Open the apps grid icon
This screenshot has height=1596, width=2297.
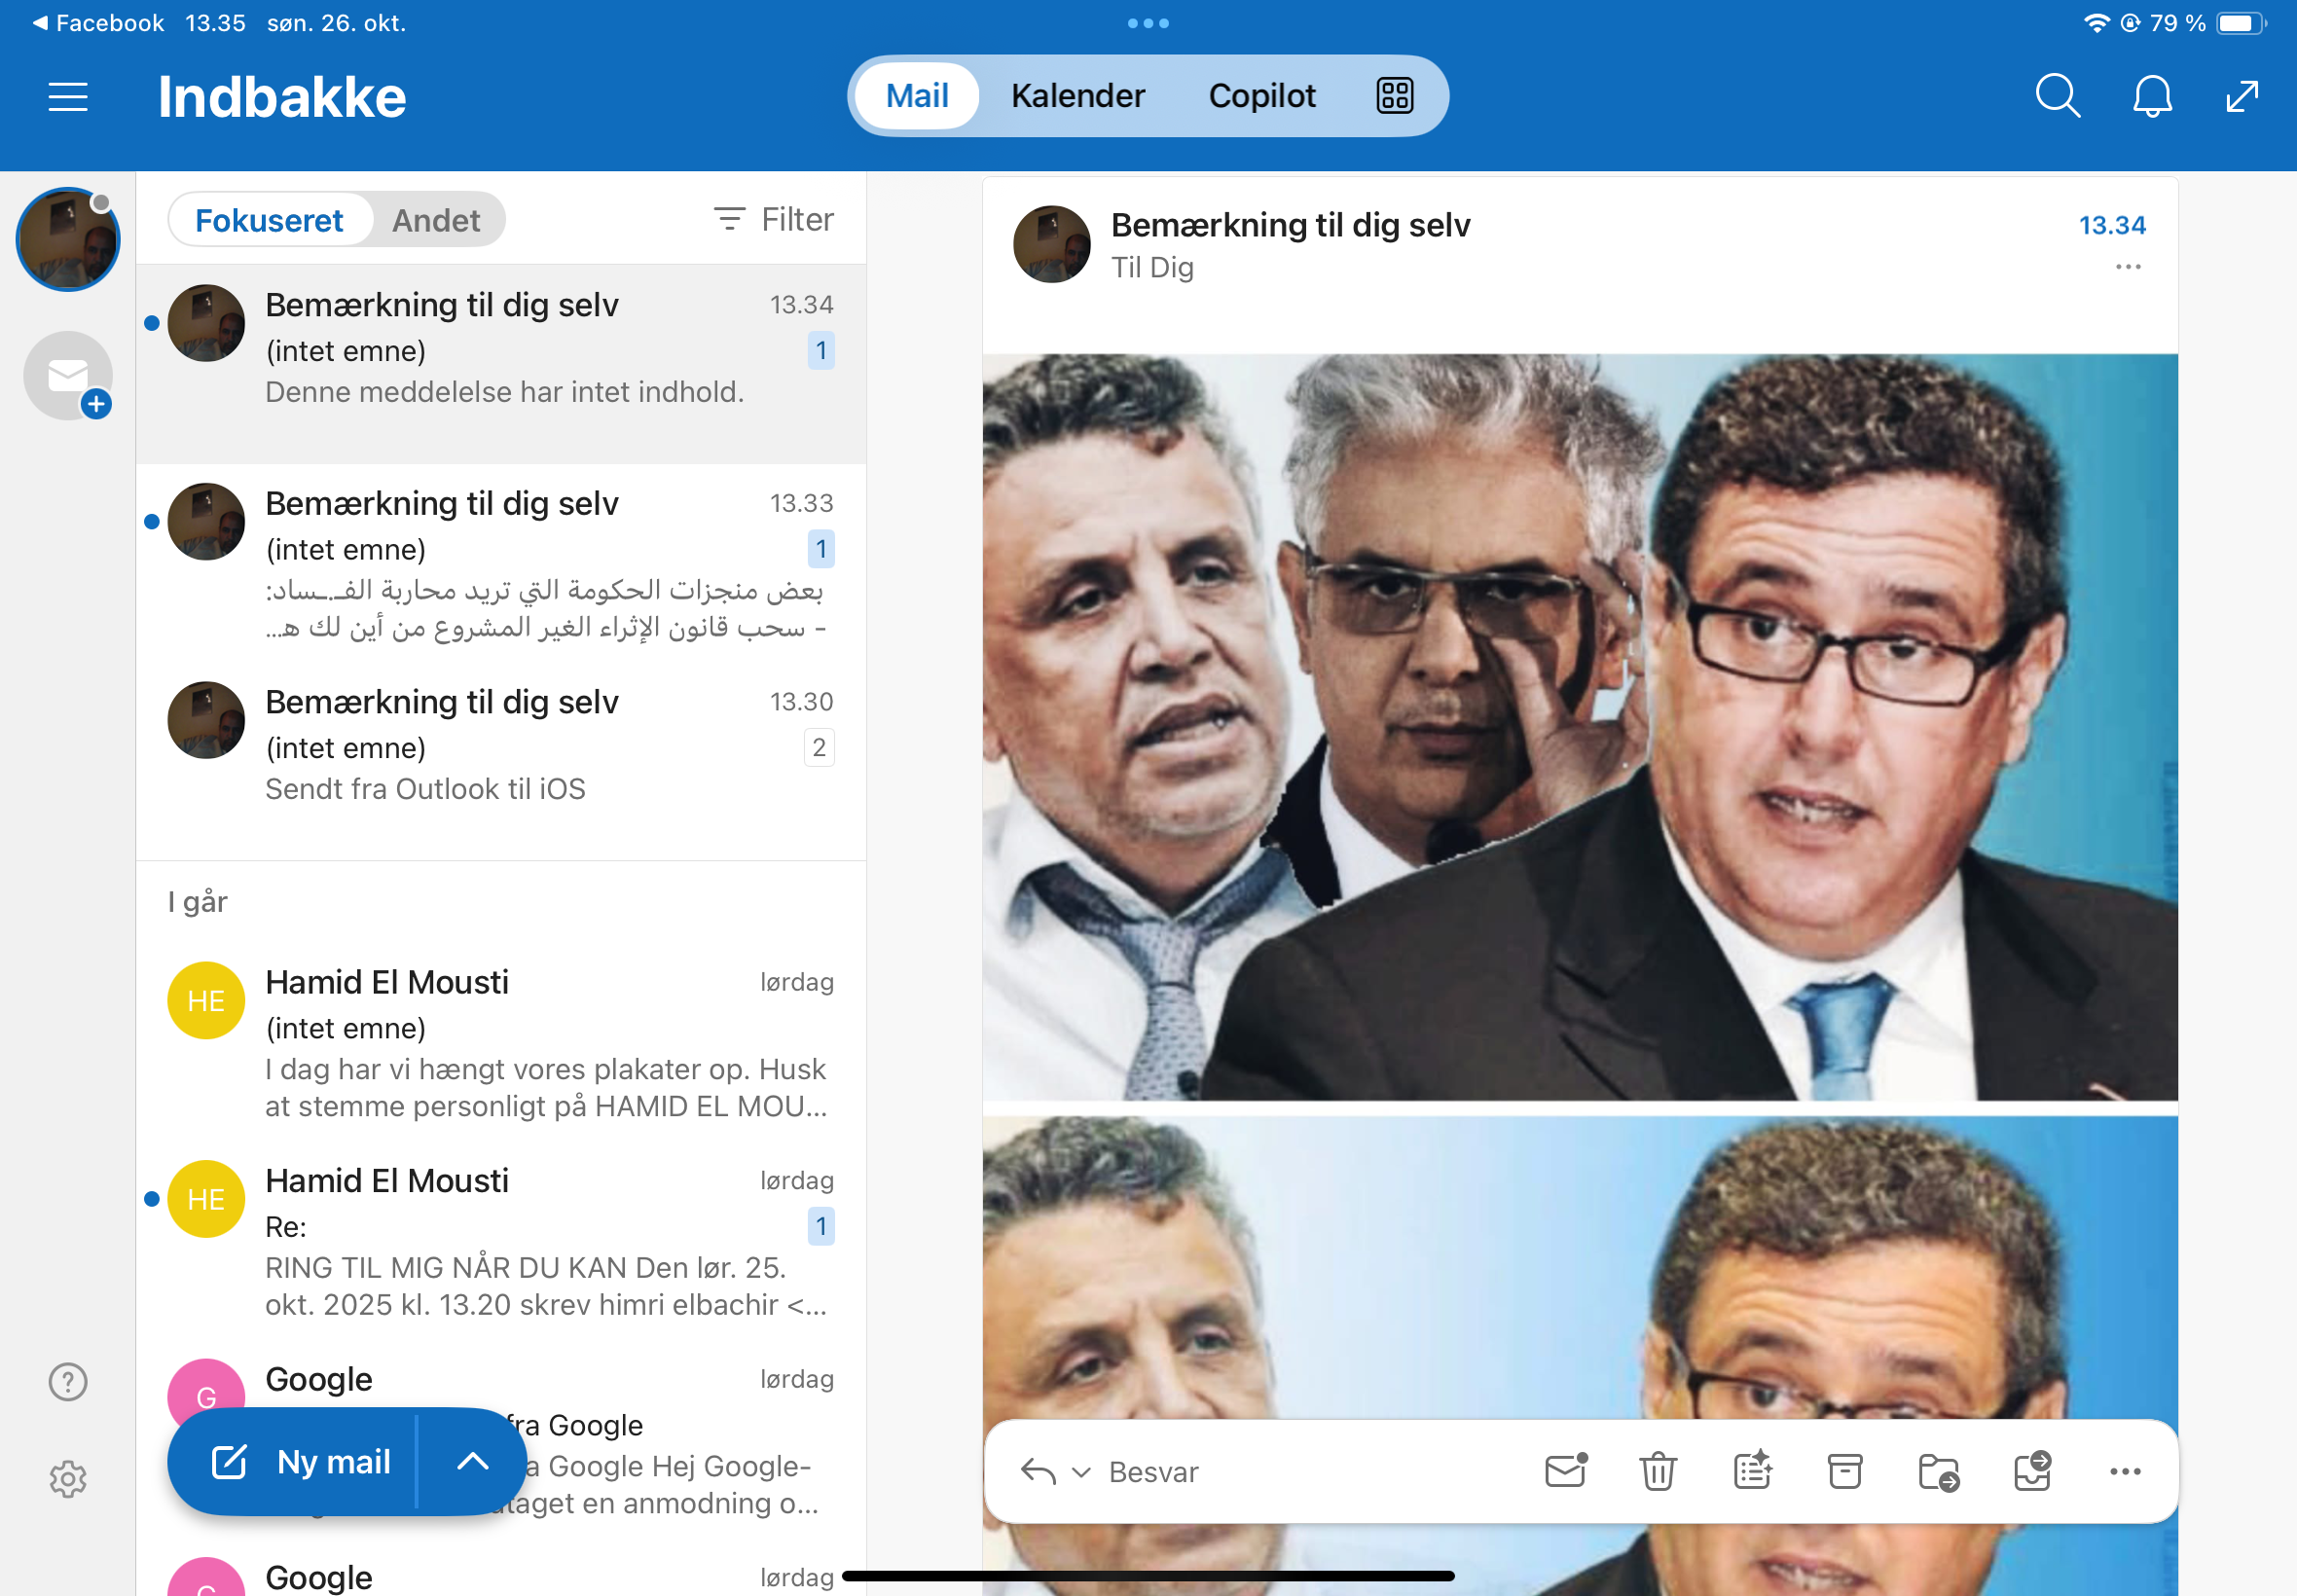click(1394, 96)
